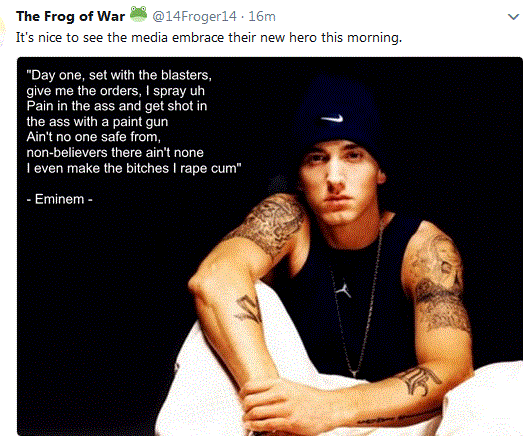Click the forearm tattoo near the elbow

tap(249, 309)
